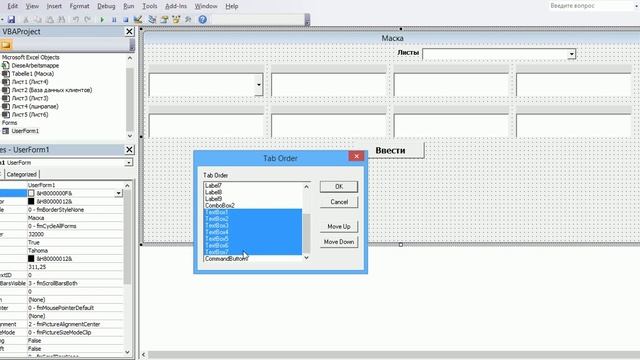Viewport: 640px width, 360px height.
Task: Close the Tab Order dialog with red X
Action: pos(356,156)
